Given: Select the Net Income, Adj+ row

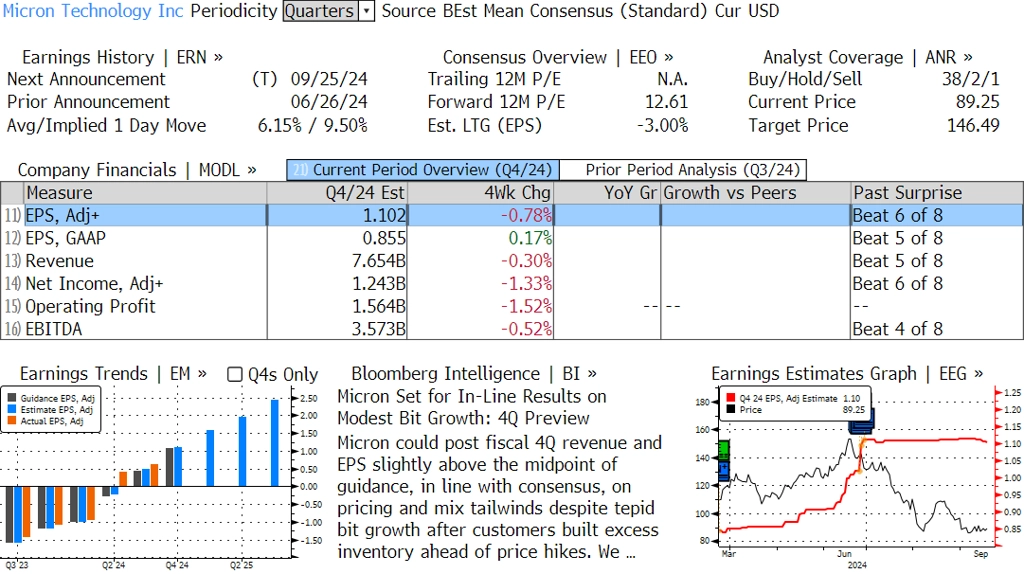Looking at the screenshot, I should pos(511,284).
